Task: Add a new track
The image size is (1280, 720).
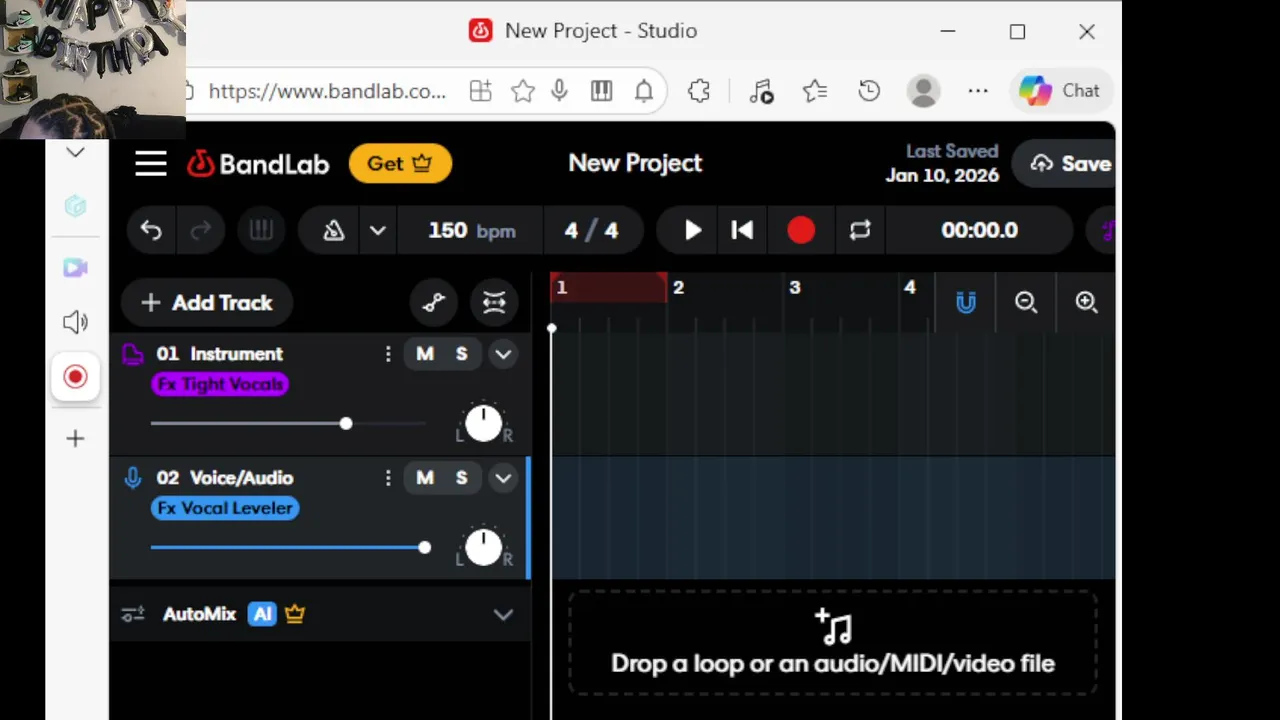Action: 207,303
